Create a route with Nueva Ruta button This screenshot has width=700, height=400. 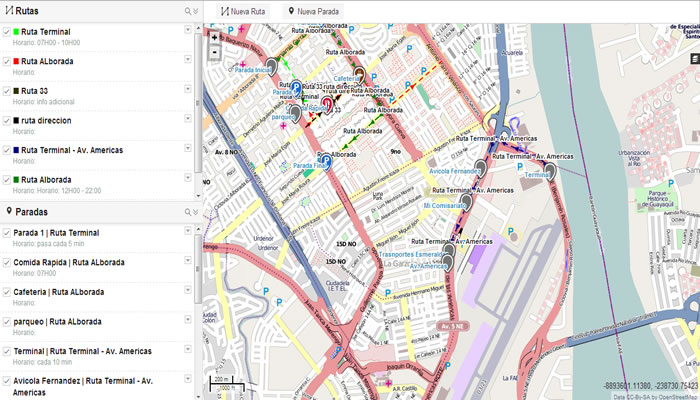pyautogui.click(x=243, y=12)
